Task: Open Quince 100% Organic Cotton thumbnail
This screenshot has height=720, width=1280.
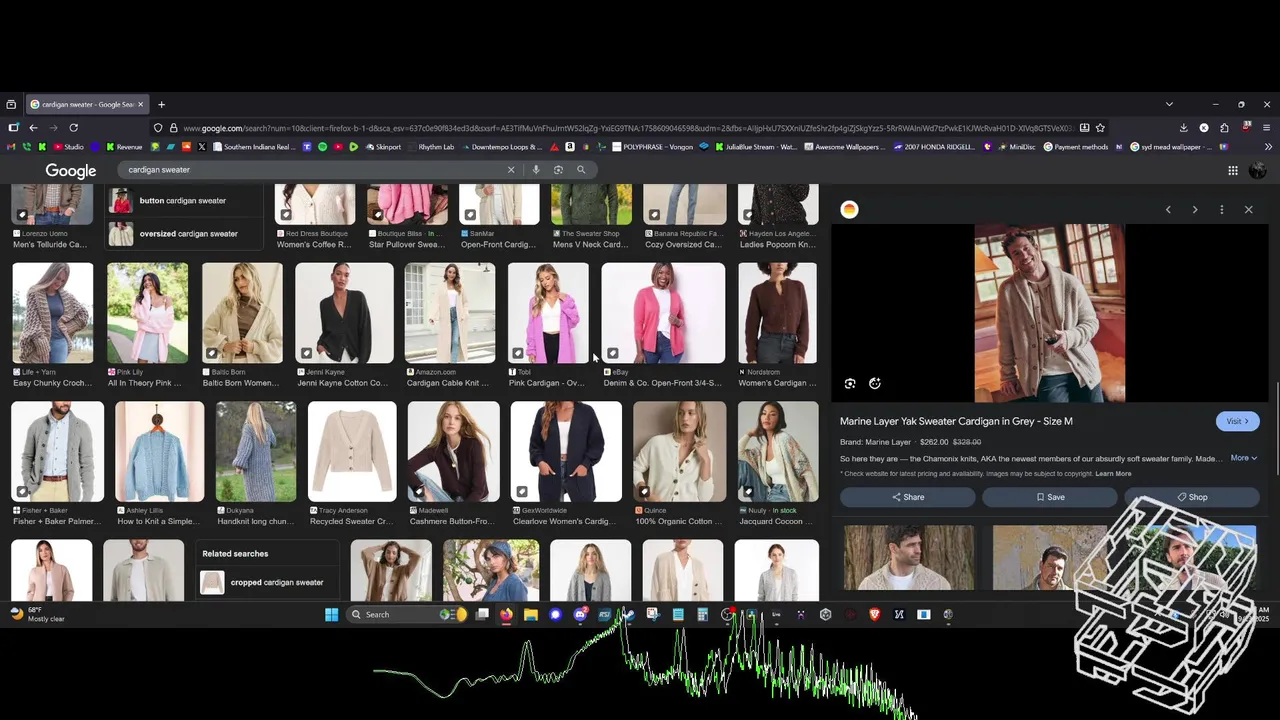Action: 680,452
